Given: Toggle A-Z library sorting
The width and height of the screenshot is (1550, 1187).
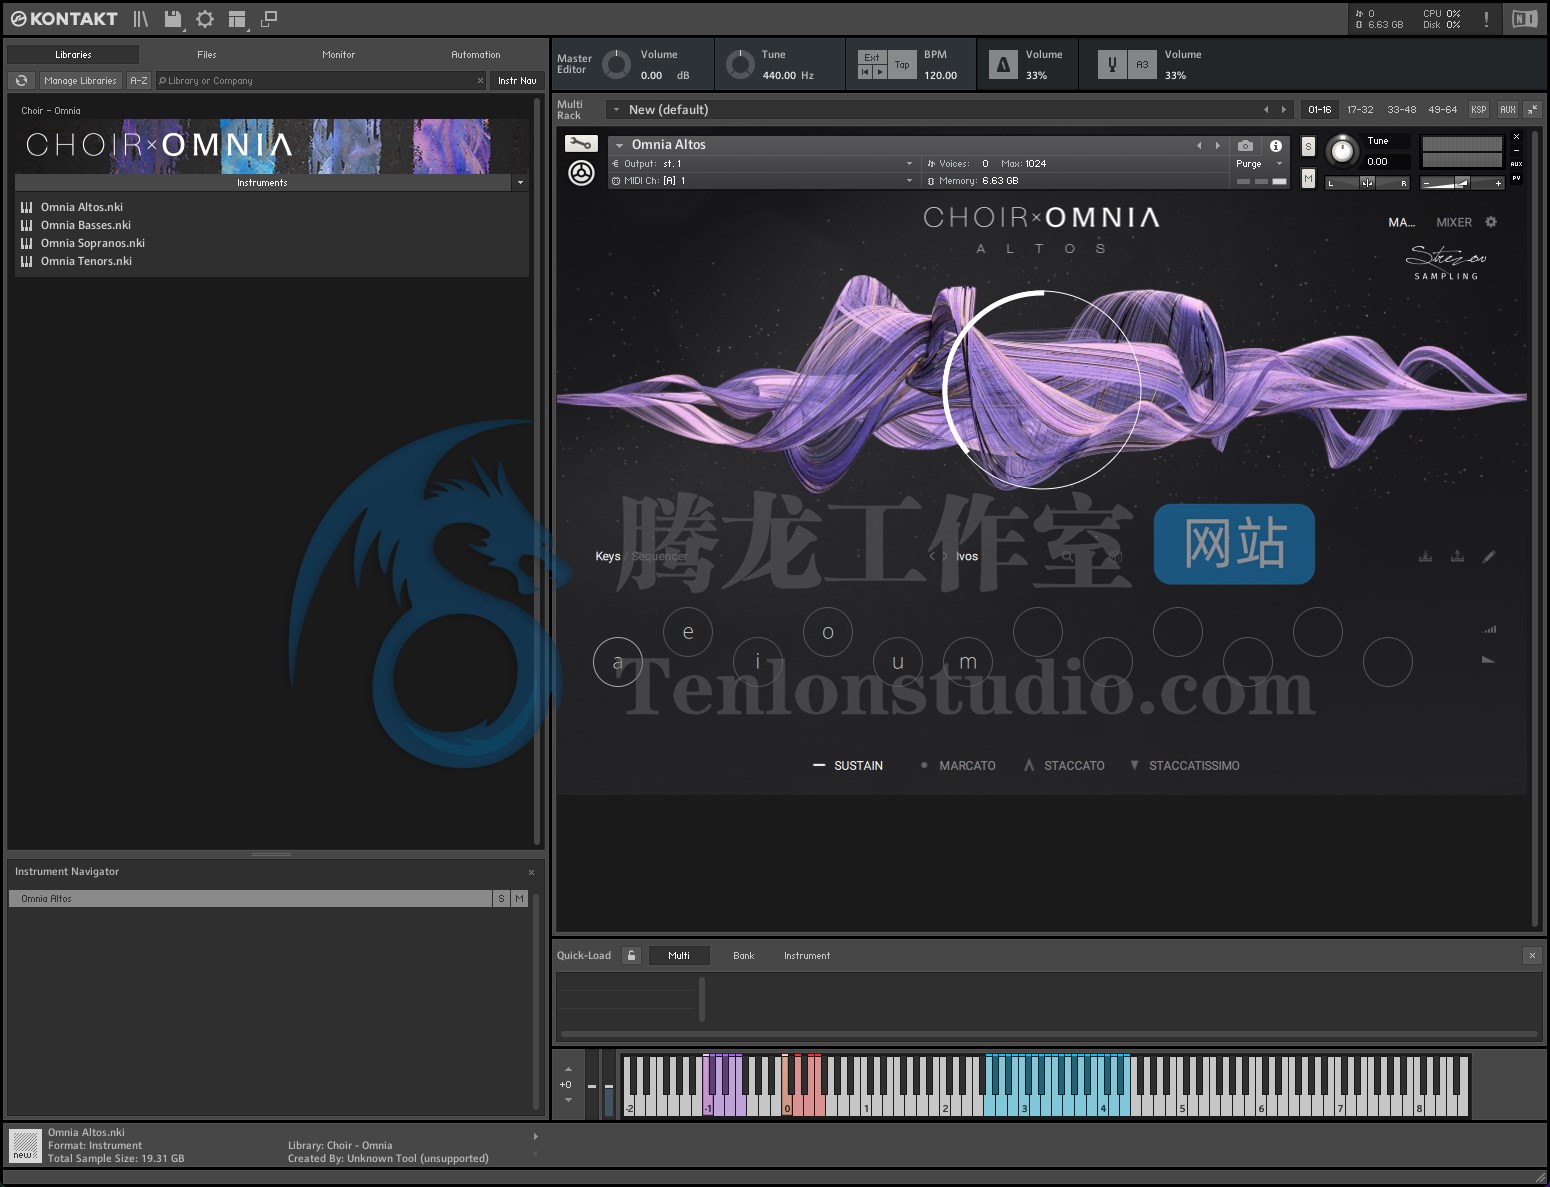Looking at the screenshot, I should pos(139,80).
